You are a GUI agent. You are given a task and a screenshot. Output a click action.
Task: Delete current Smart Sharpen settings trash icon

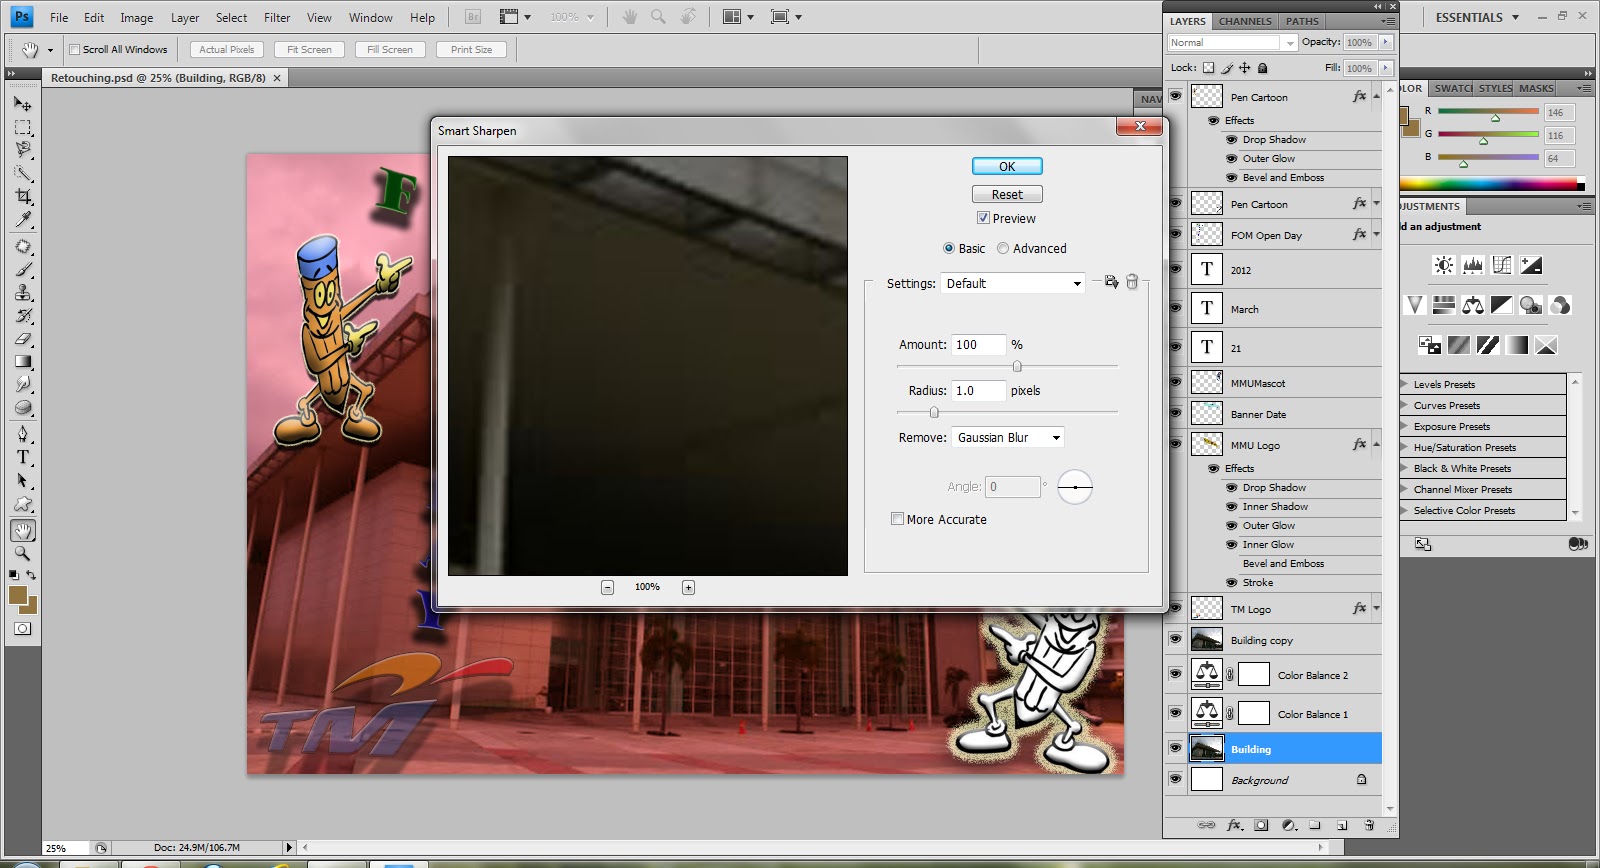pyautogui.click(x=1132, y=282)
